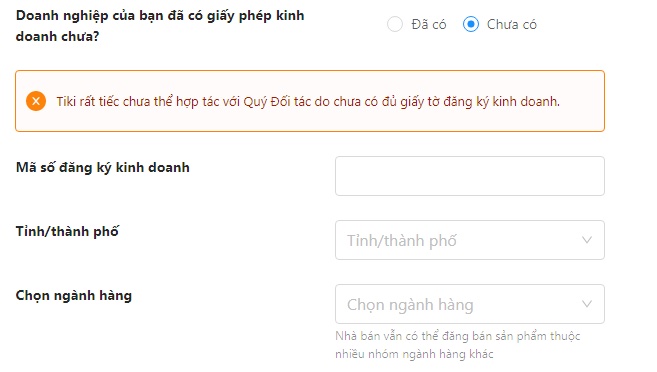Click the "Chưa có" option label text

[512, 24]
